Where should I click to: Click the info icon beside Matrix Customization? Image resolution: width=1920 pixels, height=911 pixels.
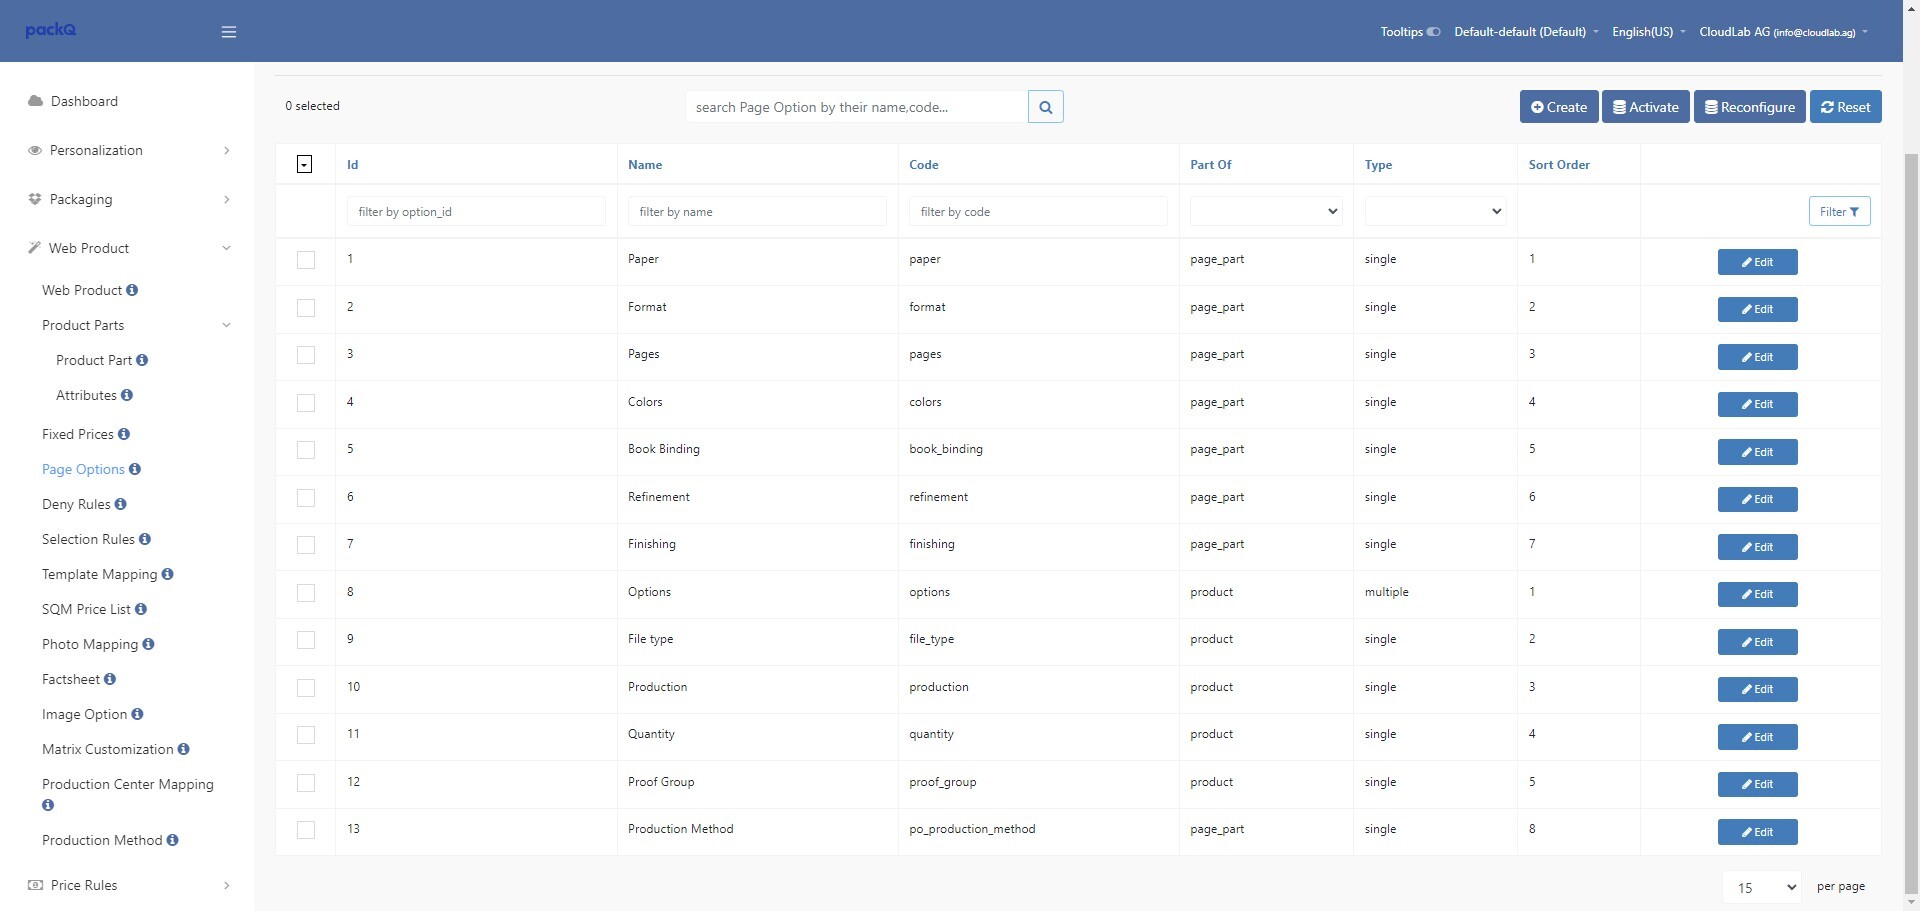184,749
